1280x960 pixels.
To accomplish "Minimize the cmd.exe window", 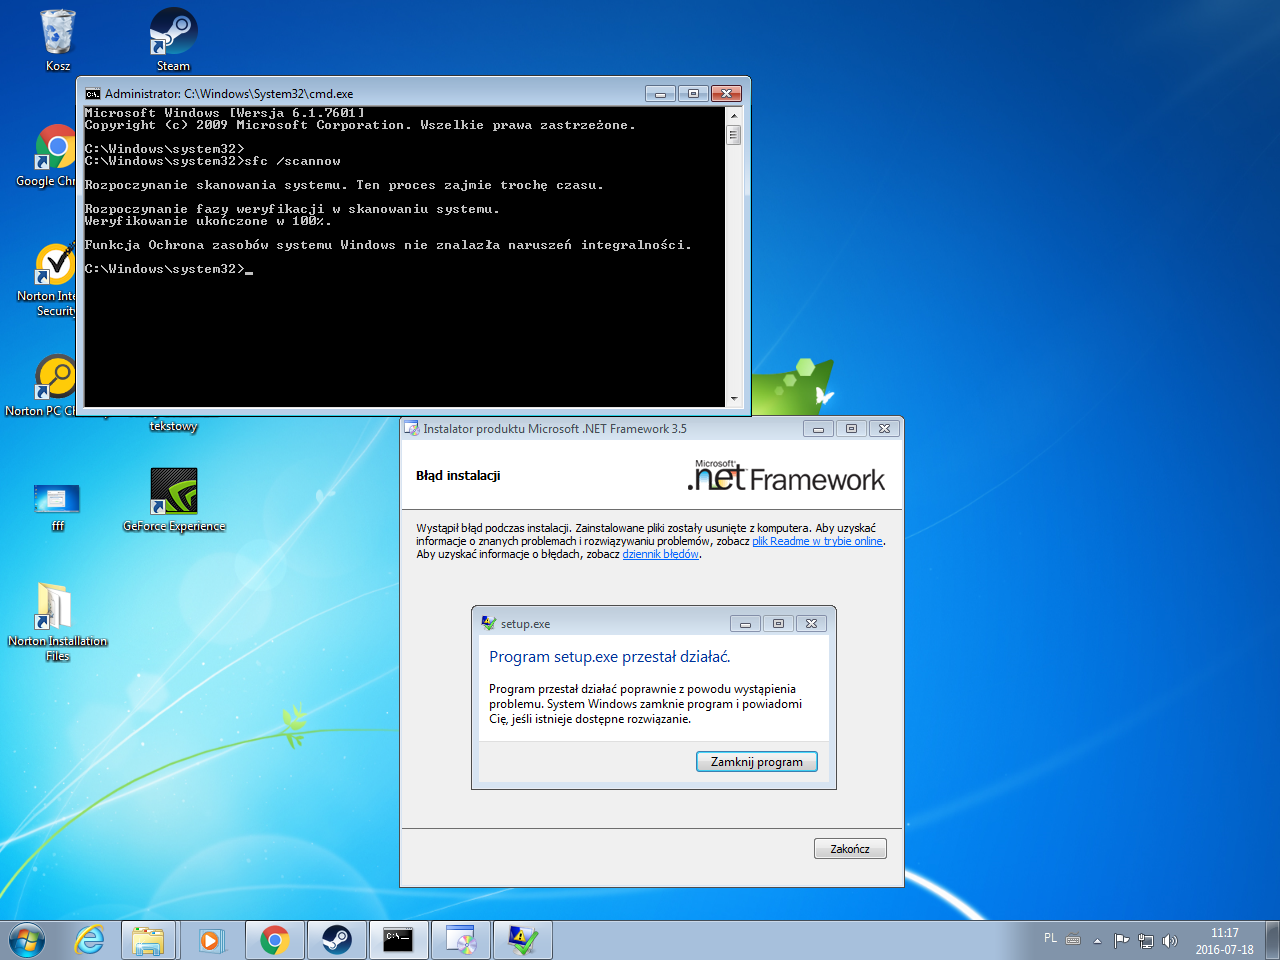I will click(660, 94).
